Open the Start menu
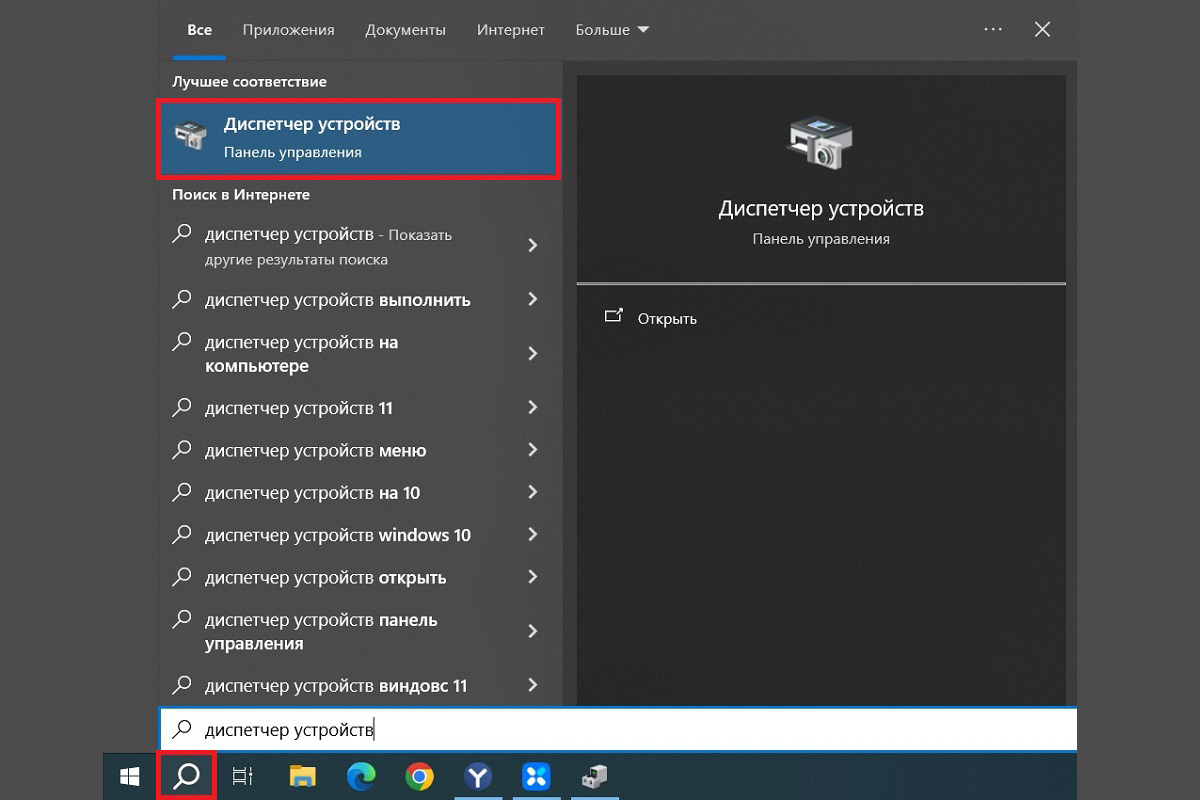This screenshot has height=800, width=1200. [128, 776]
